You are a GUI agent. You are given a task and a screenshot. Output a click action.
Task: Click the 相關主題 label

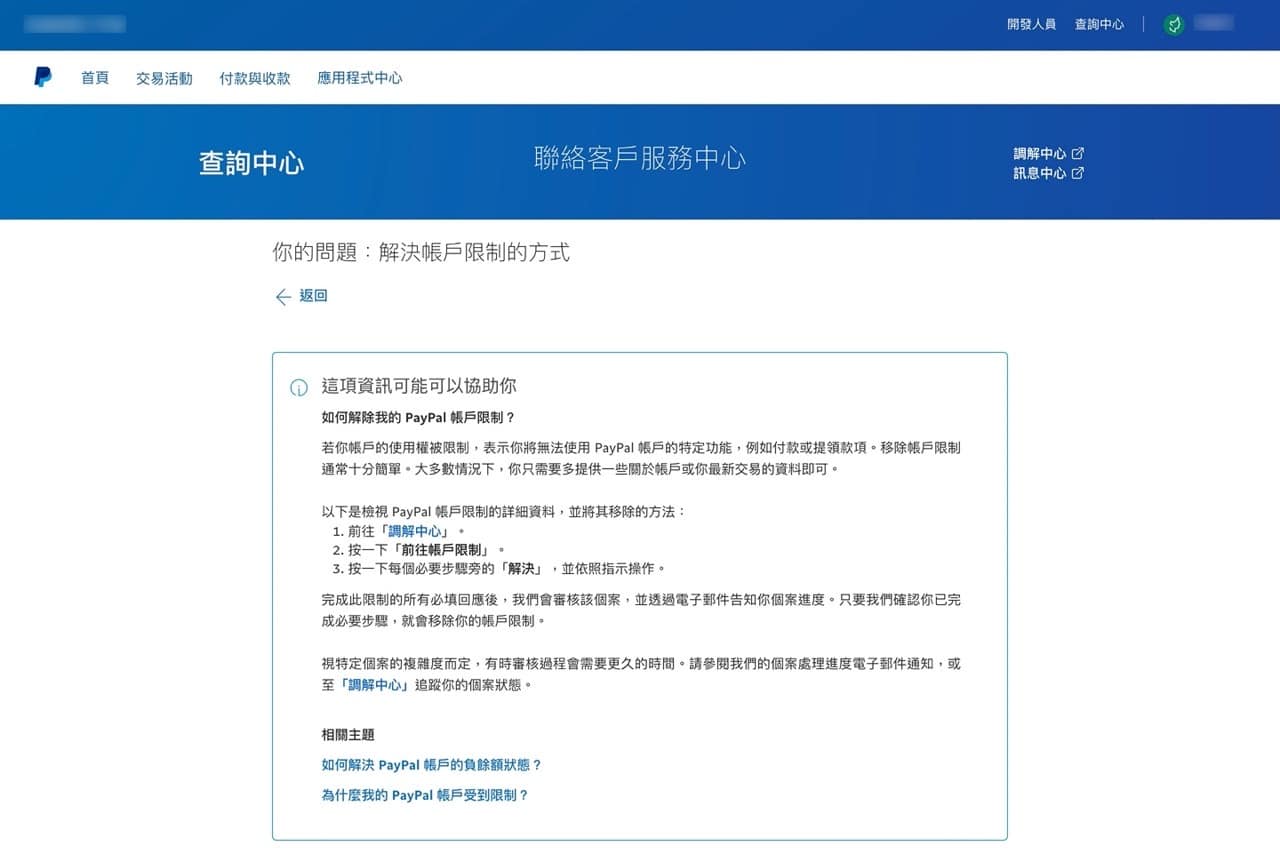point(348,735)
